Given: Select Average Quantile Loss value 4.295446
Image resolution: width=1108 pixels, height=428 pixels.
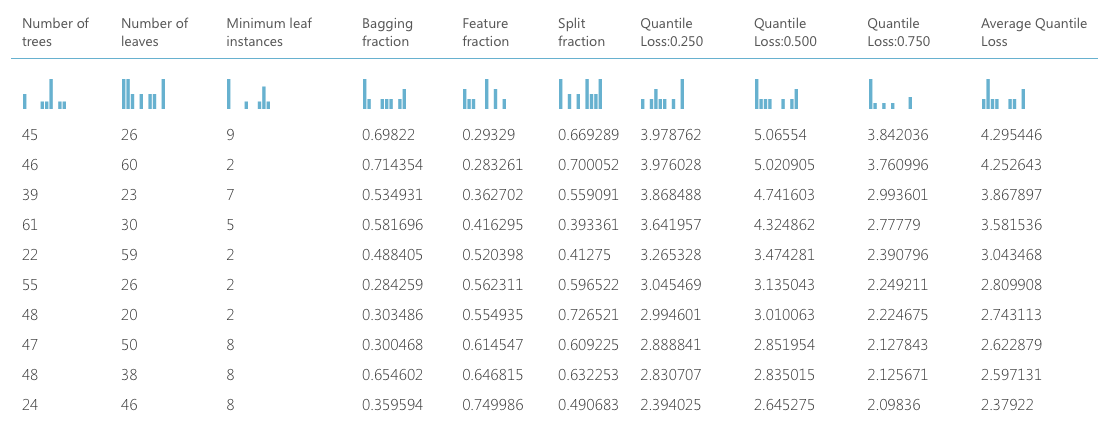Looking at the screenshot, I should [x=1011, y=135].
